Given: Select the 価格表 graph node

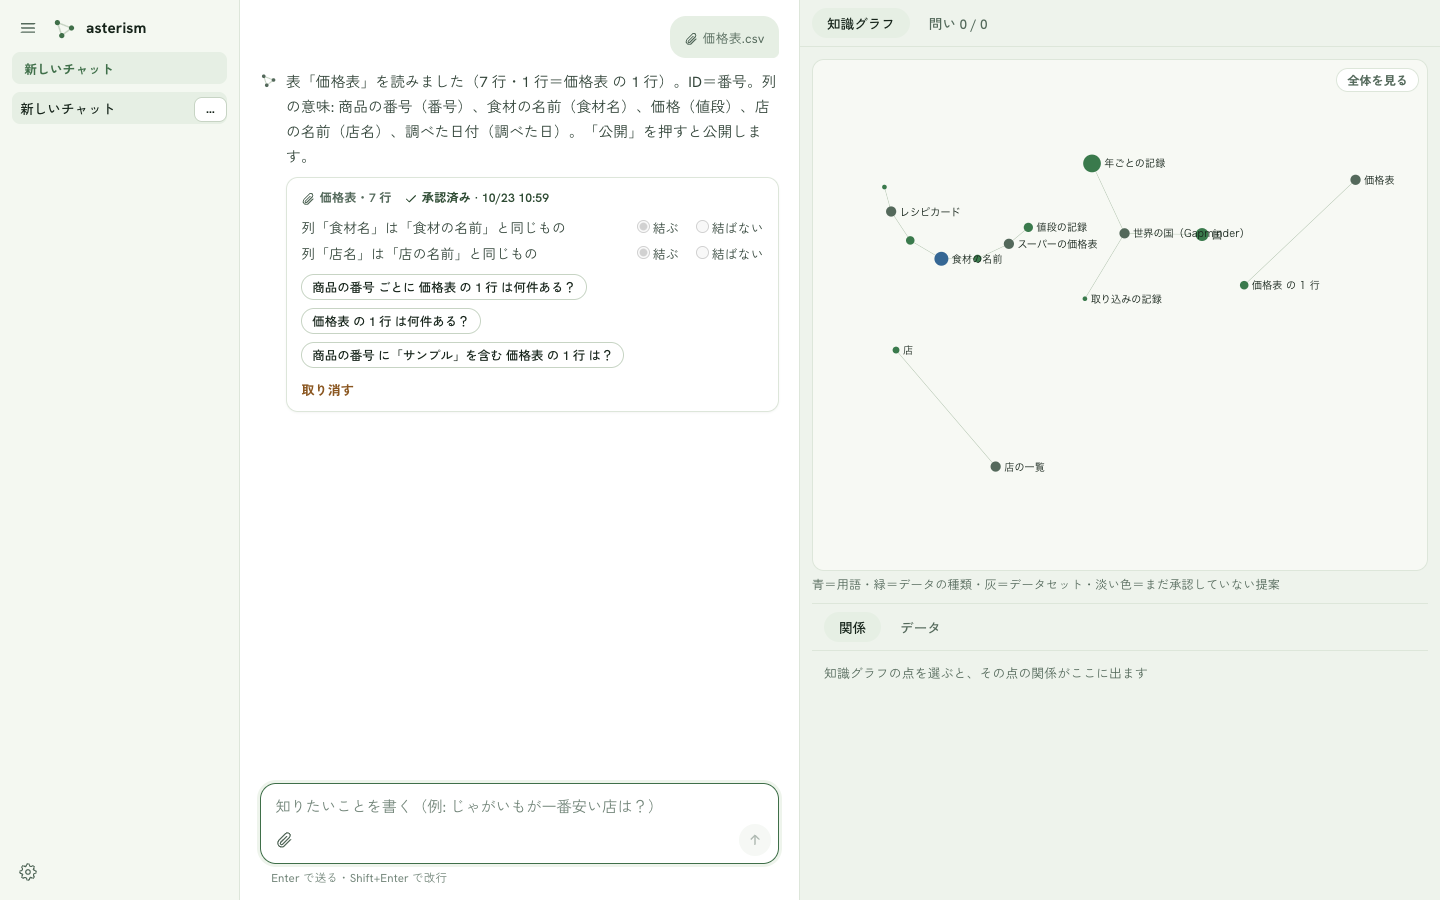Looking at the screenshot, I should pos(1355,180).
